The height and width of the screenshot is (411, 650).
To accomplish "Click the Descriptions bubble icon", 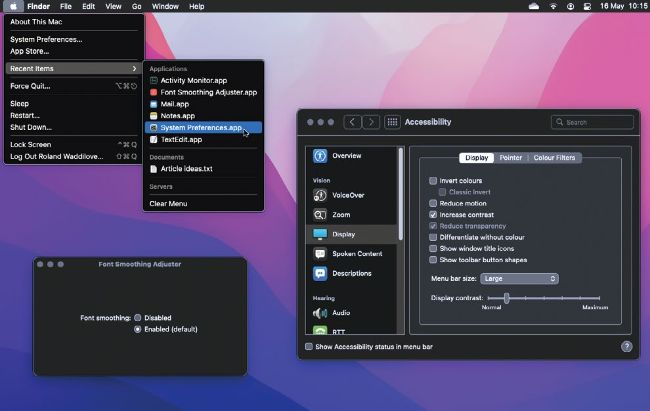I will pyautogui.click(x=320, y=273).
